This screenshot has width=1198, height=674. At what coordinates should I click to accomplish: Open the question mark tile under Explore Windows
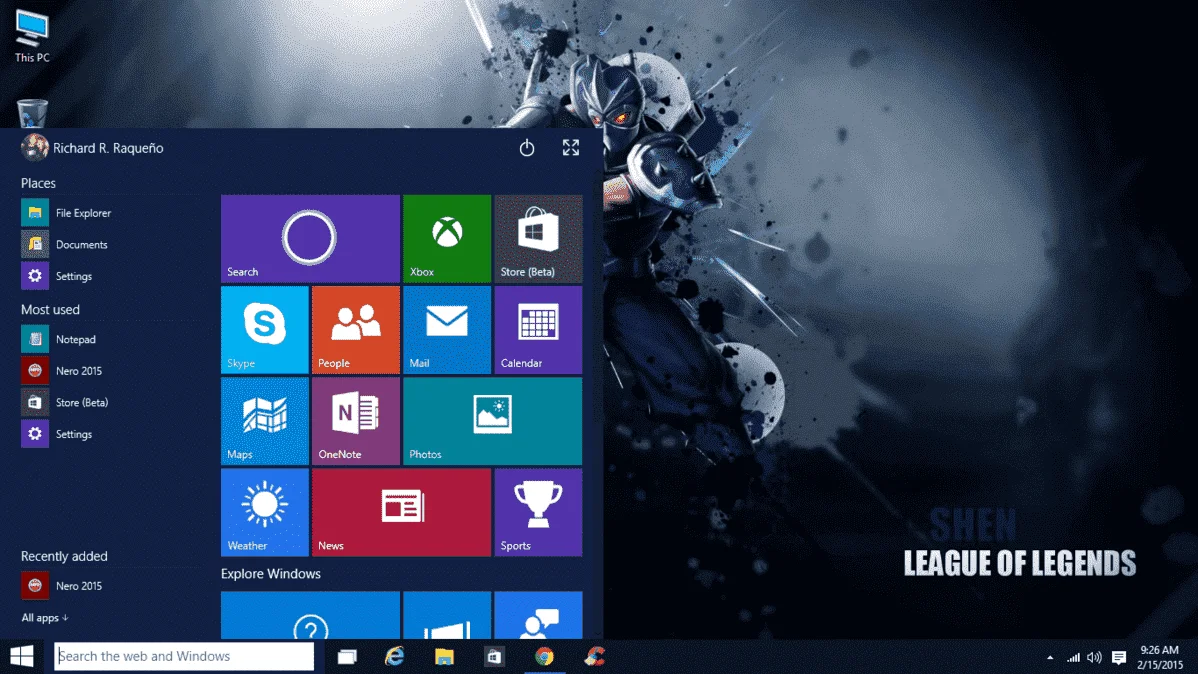310,615
